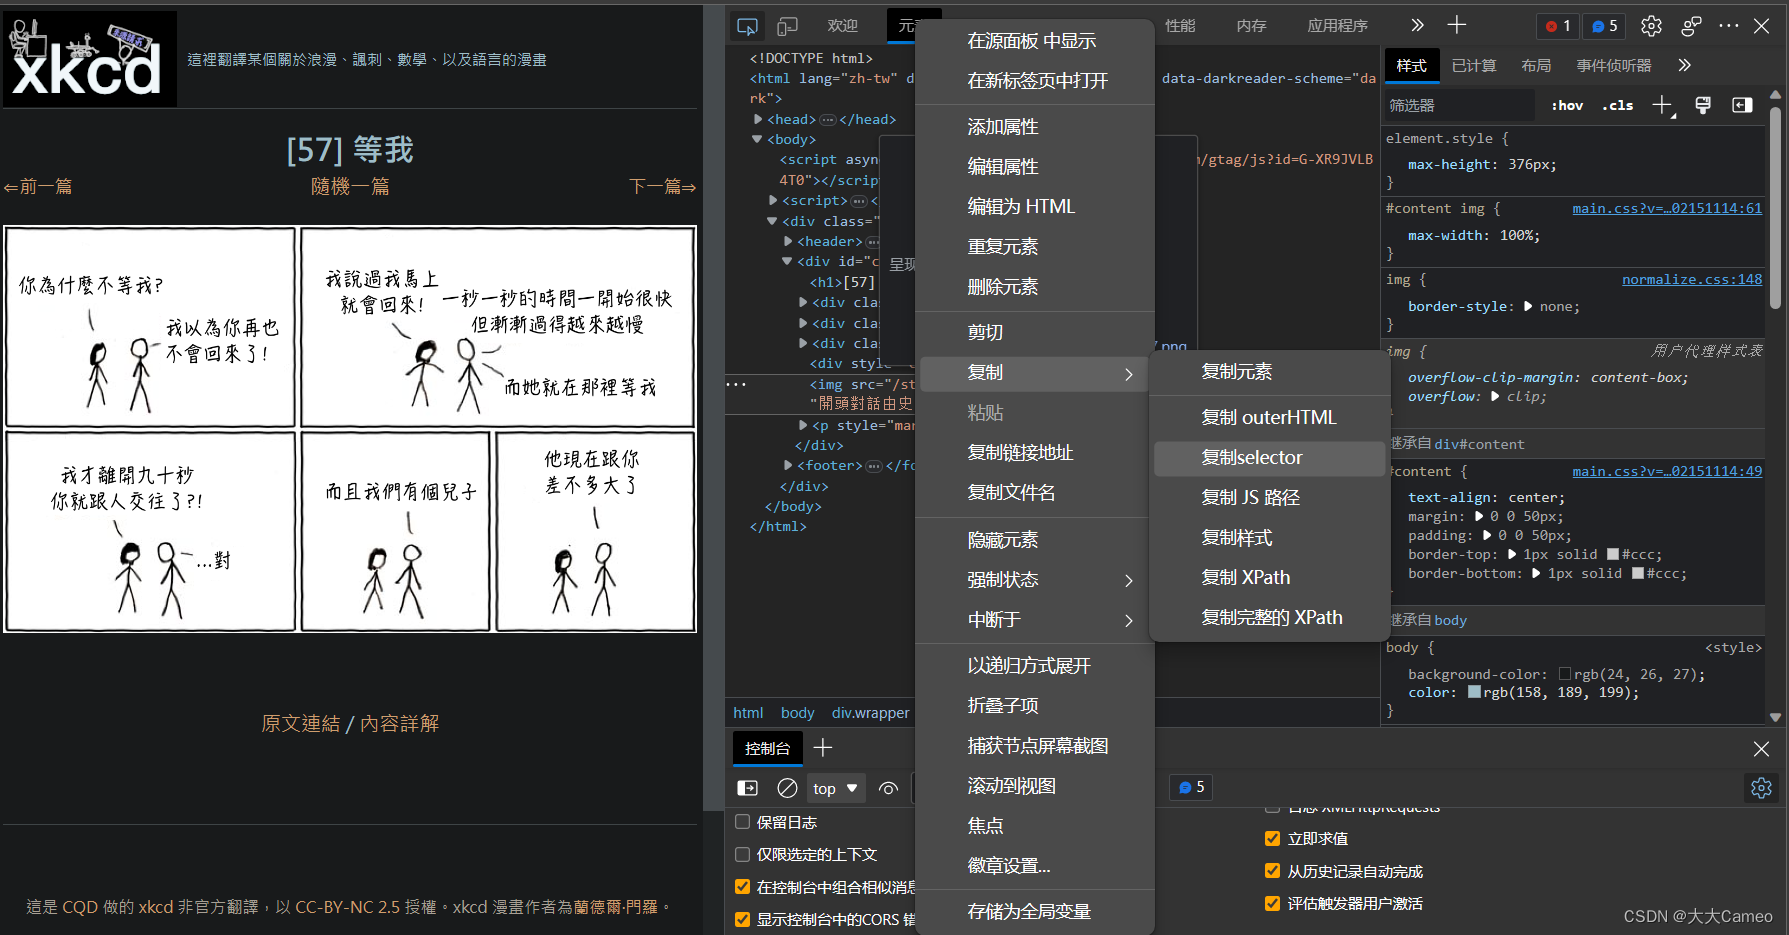This screenshot has height=935, width=1789.
Task: Select 删除元素 in context menu
Action: [x=1033, y=287]
